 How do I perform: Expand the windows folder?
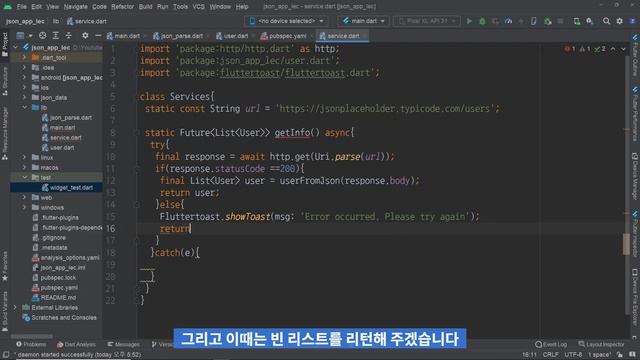24,207
